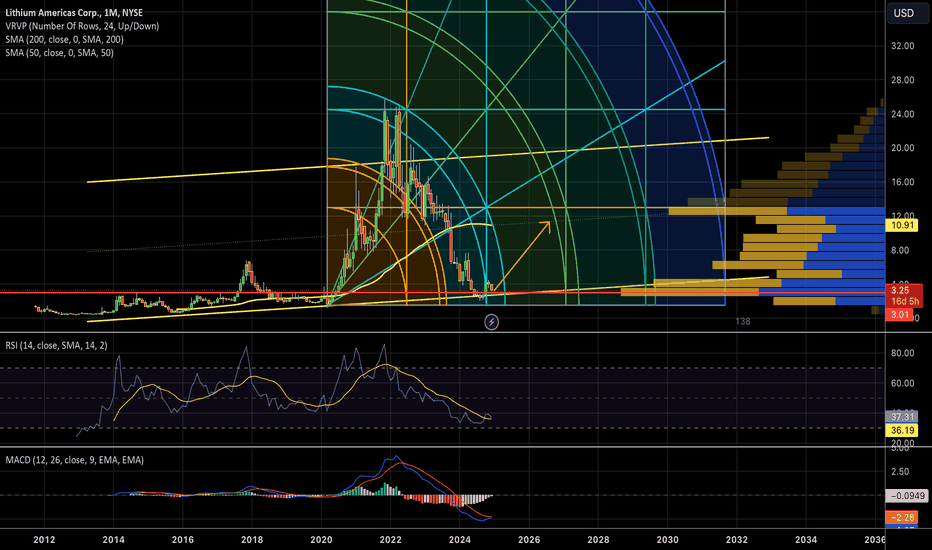
Task: Click the 2.50 MACD scale label
Action: click(x=899, y=472)
